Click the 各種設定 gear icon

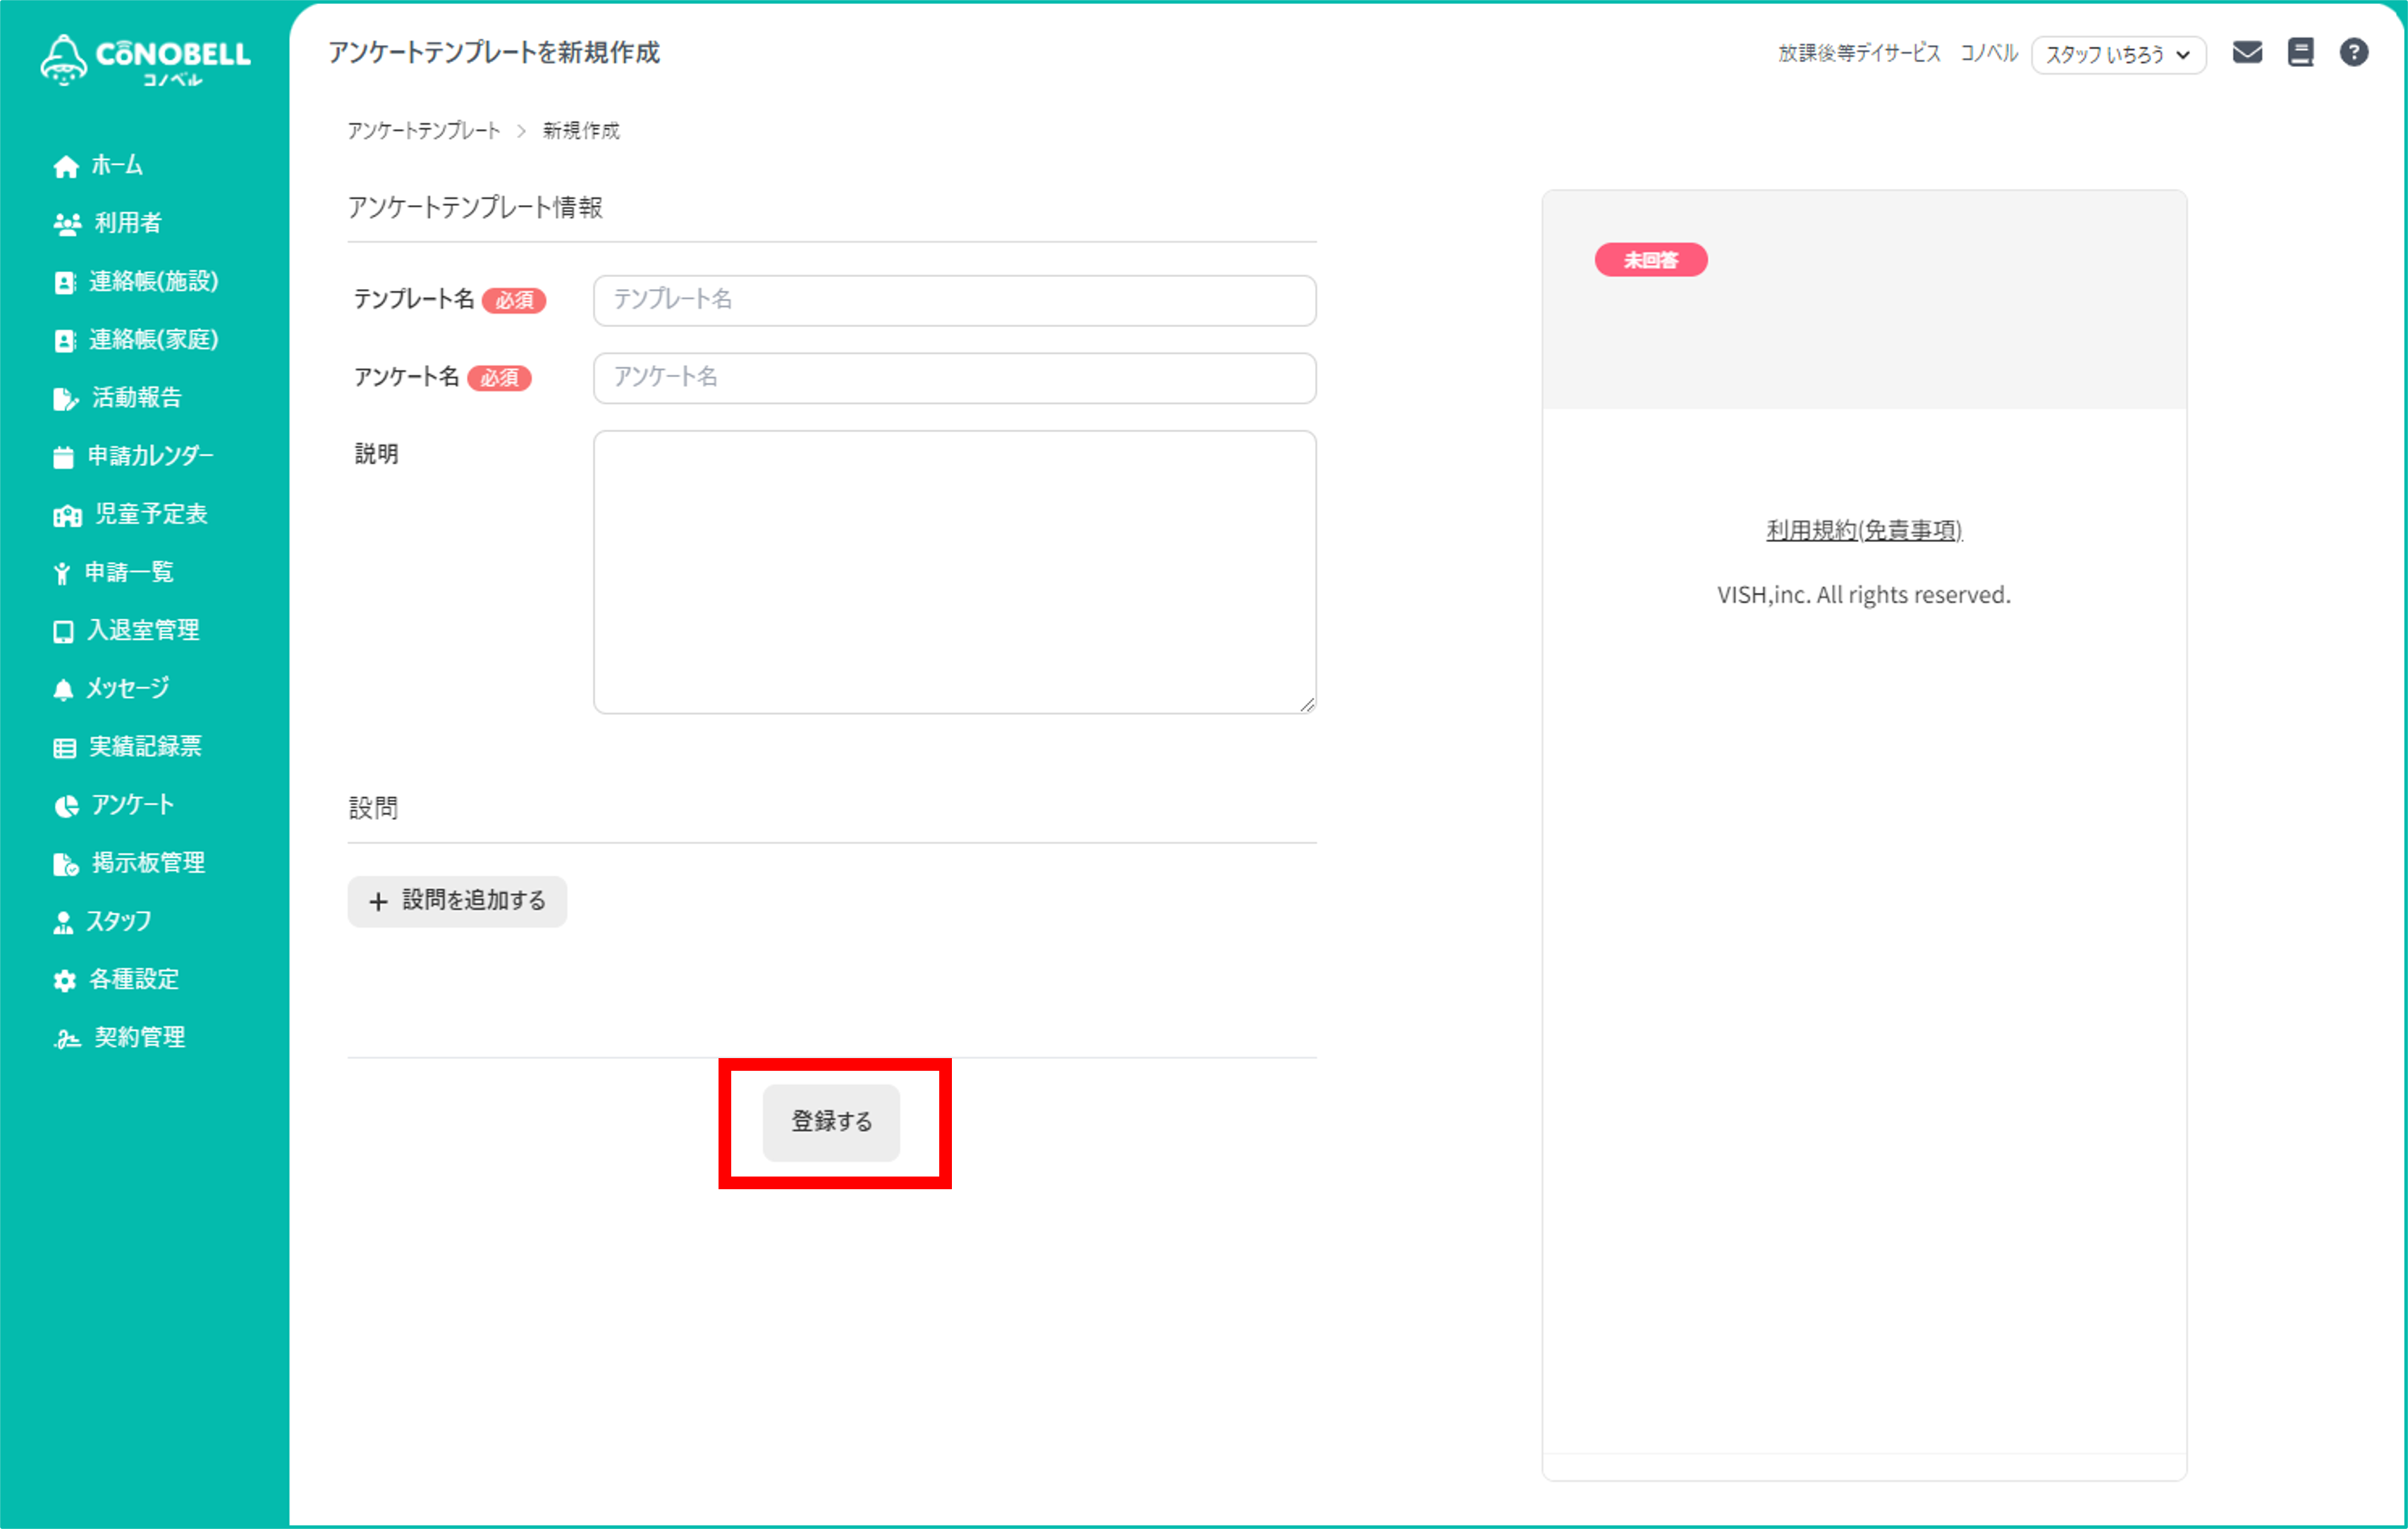coord(64,980)
